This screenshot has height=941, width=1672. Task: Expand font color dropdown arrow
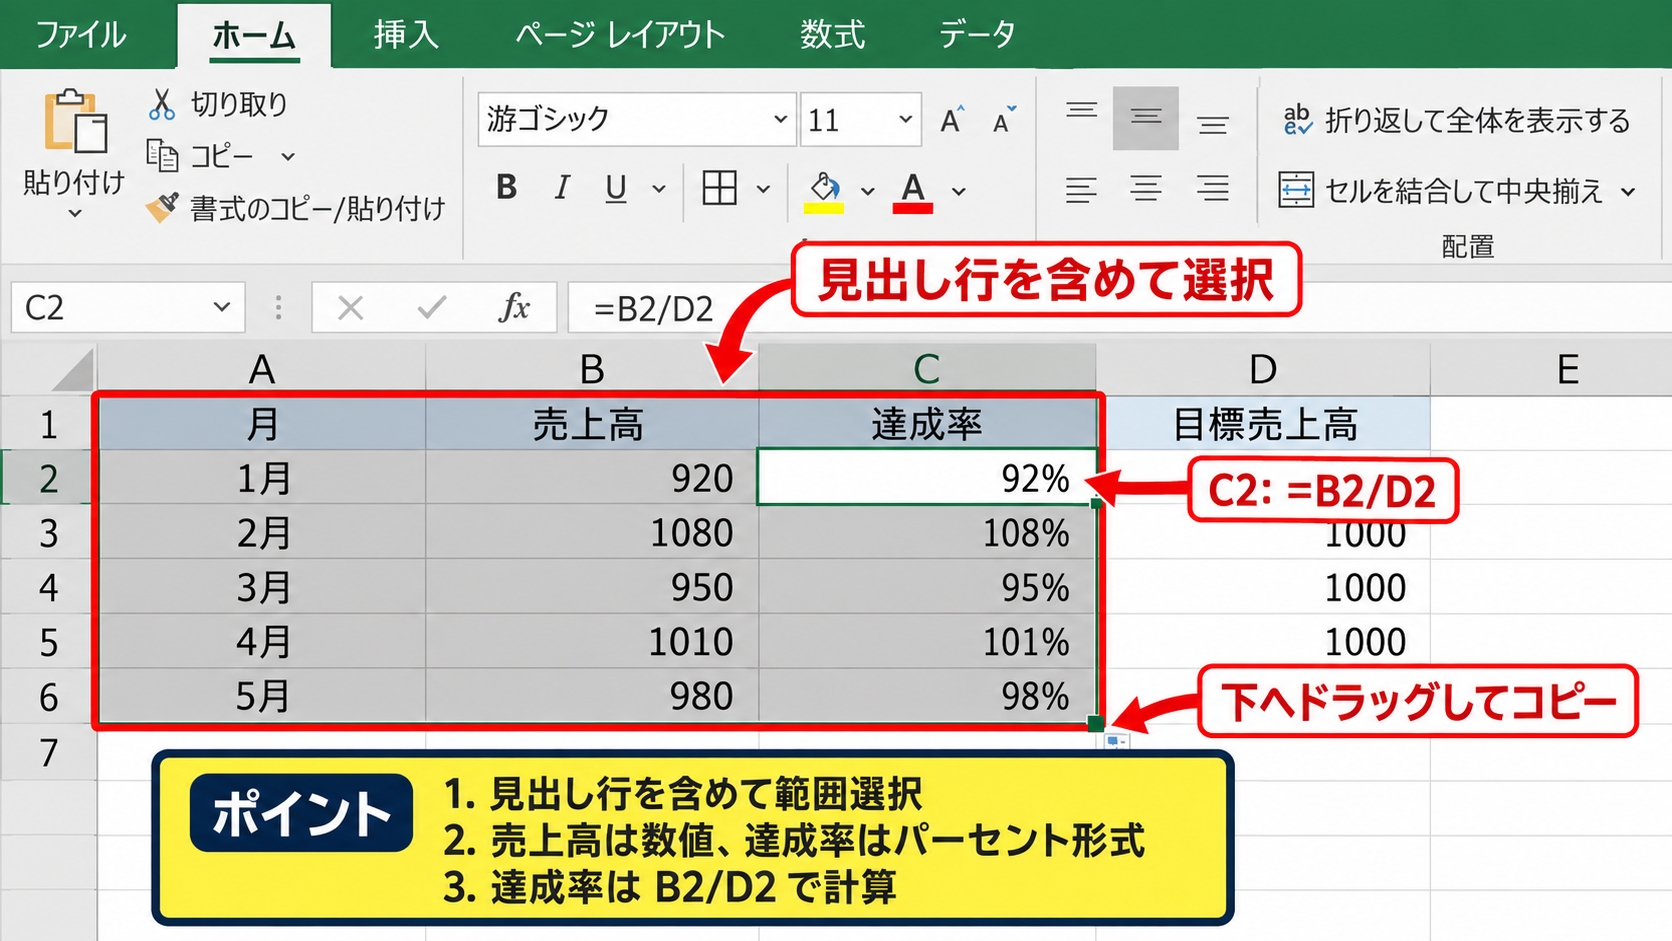pos(958,190)
